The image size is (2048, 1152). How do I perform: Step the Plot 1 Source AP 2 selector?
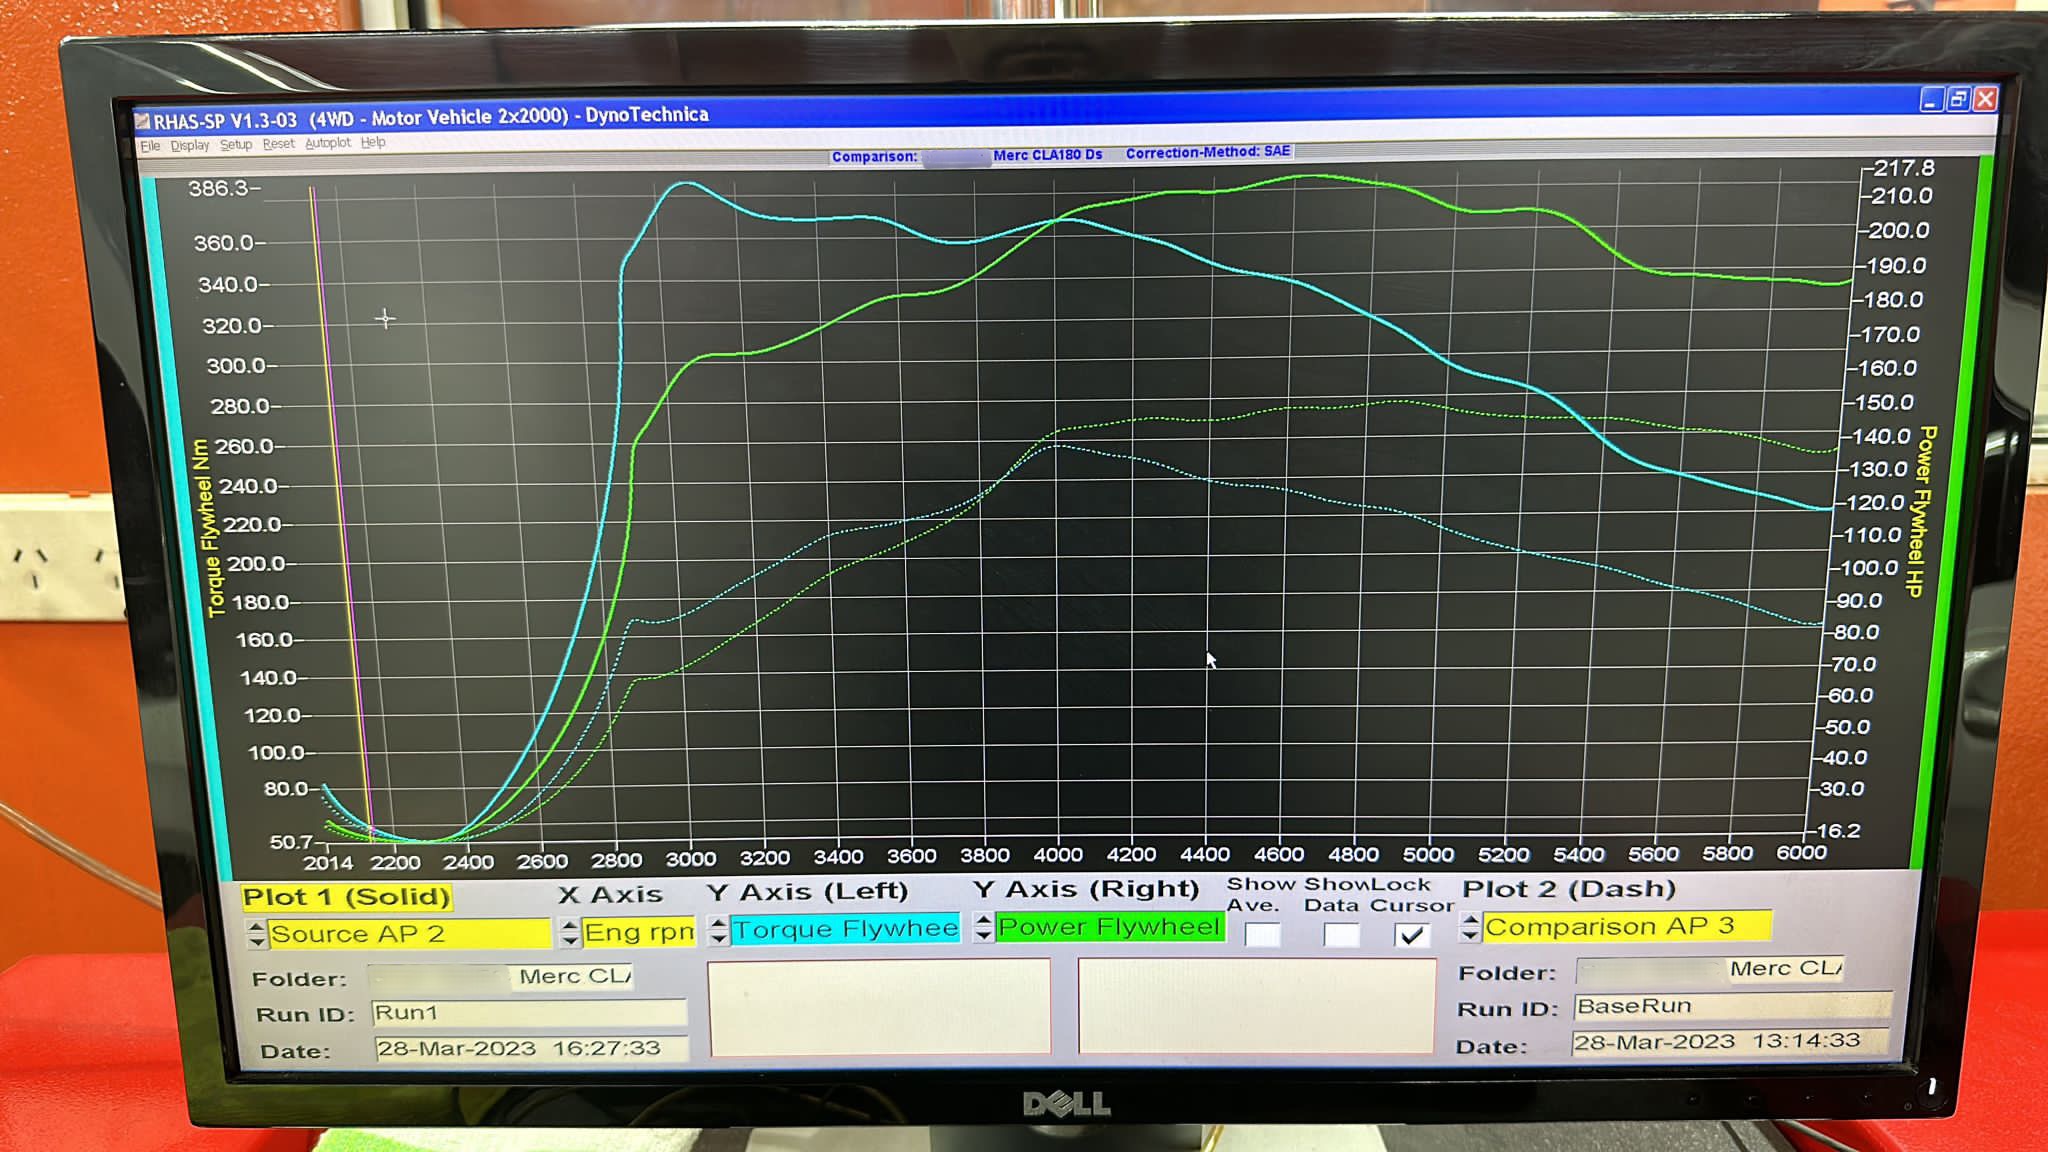click(257, 934)
